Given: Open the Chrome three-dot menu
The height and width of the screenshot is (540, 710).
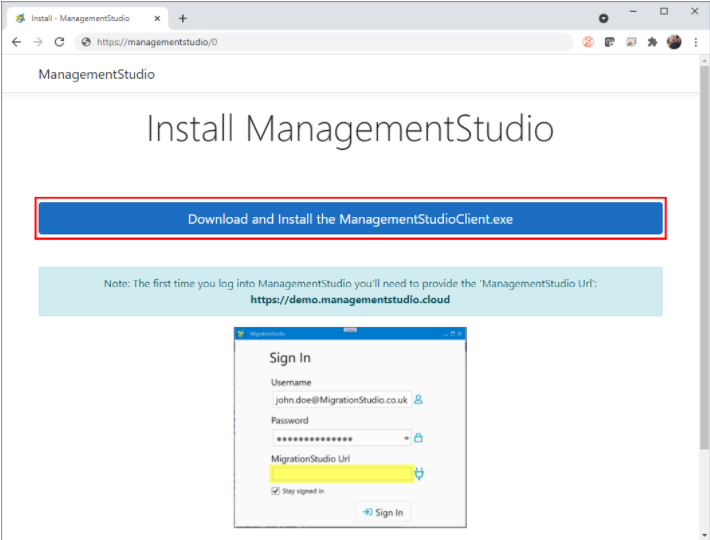Looking at the screenshot, I should [x=696, y=42].
